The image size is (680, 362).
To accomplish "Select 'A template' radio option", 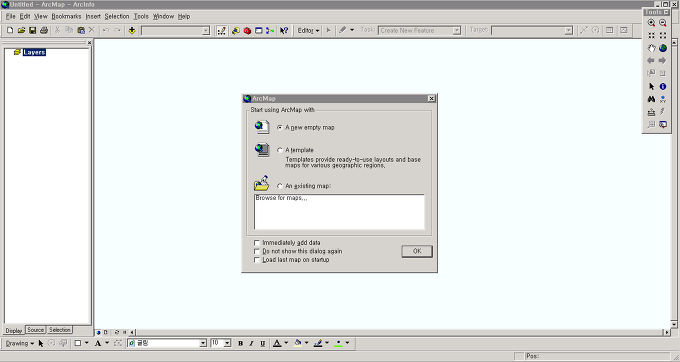I will tap(280, 150).
